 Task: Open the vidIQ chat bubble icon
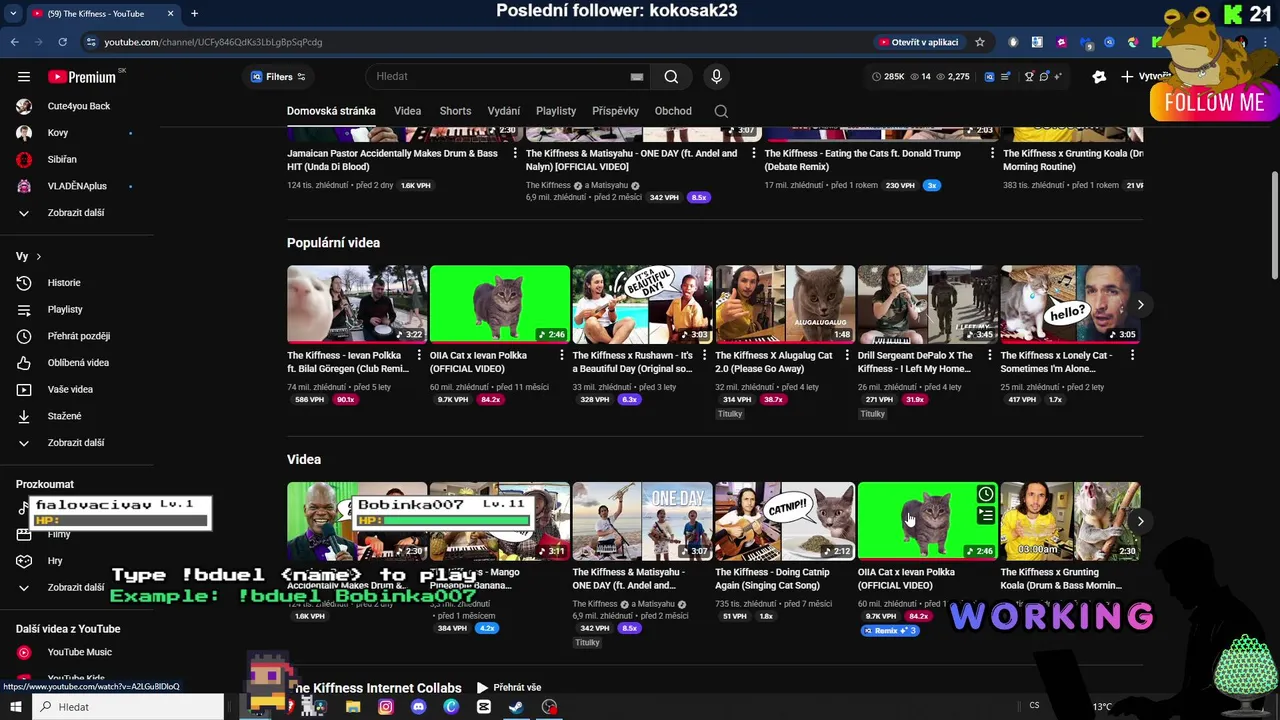[1043, 77]
